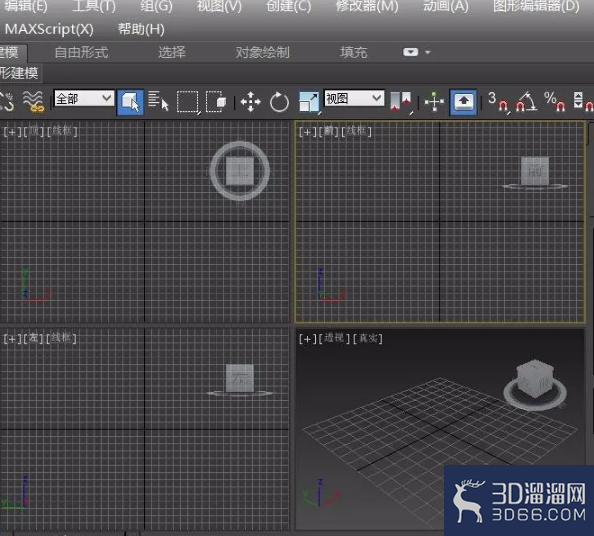The image size is (594, 536).
Task: Click the ViewCube in the left viewport
Action: click(240, 378)
